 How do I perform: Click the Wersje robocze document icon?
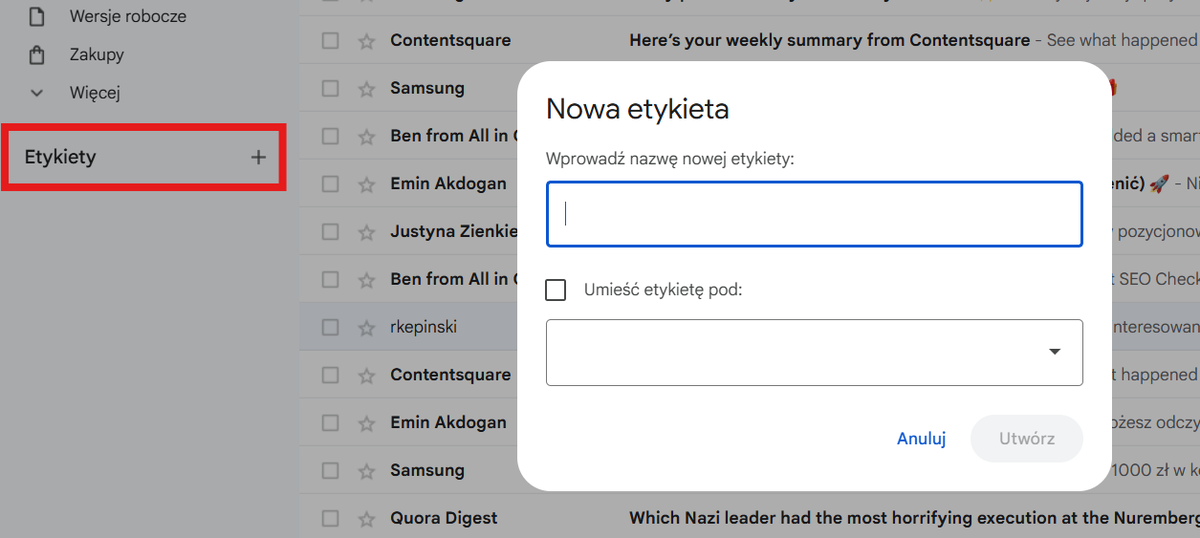(38, 16)
